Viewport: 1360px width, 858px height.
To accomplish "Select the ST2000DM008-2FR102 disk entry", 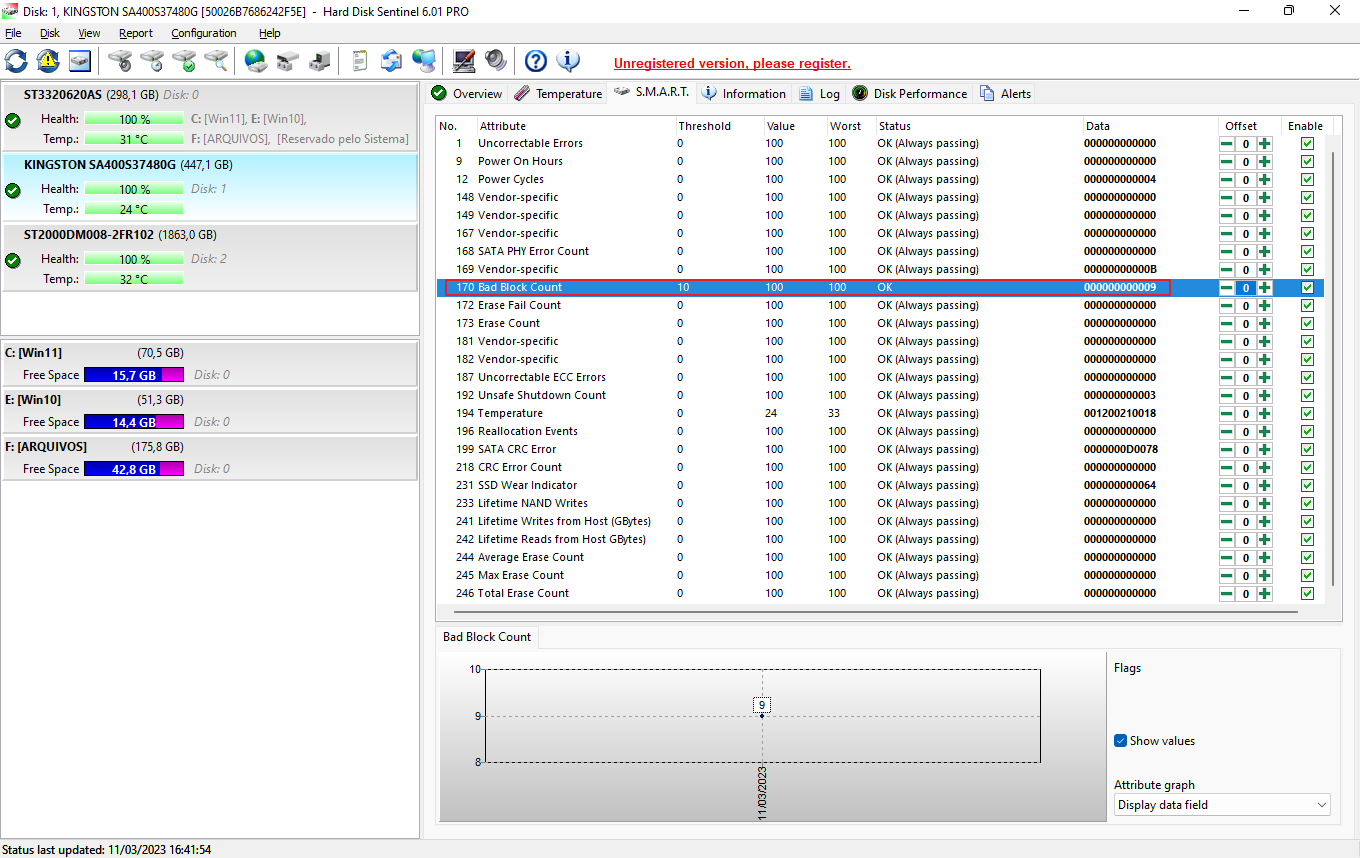I will (x=209, y=257).
